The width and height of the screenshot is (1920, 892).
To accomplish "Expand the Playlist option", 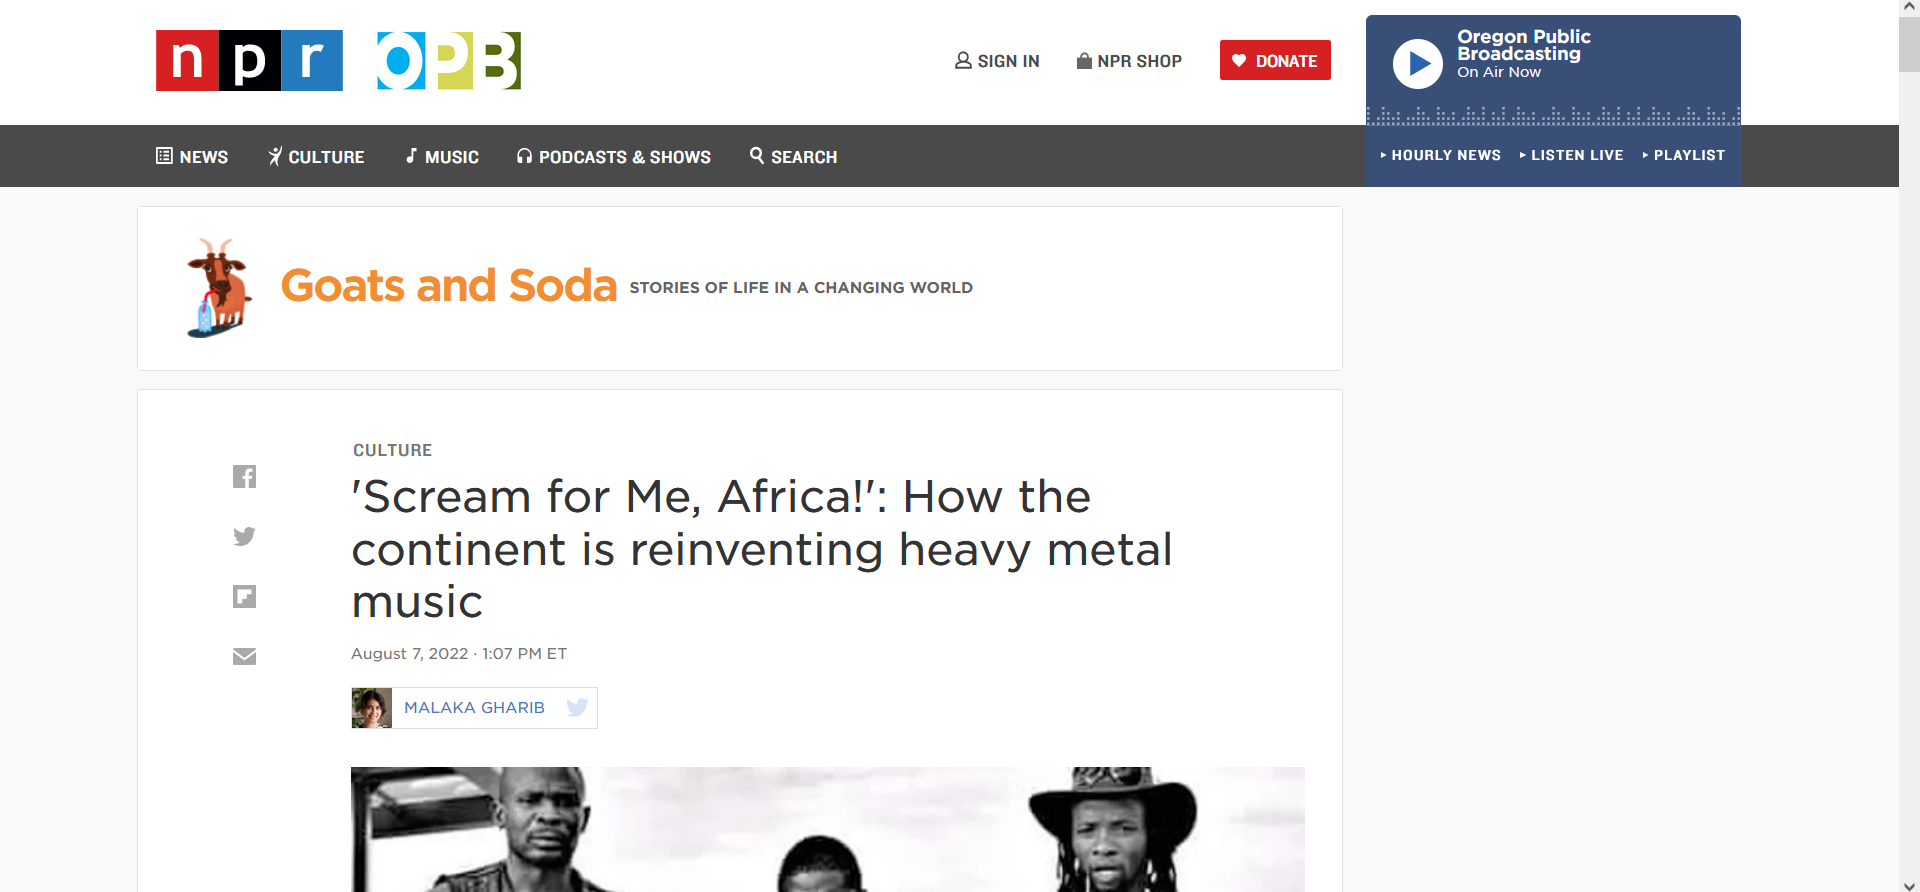I will click(x=1683, y=156).
